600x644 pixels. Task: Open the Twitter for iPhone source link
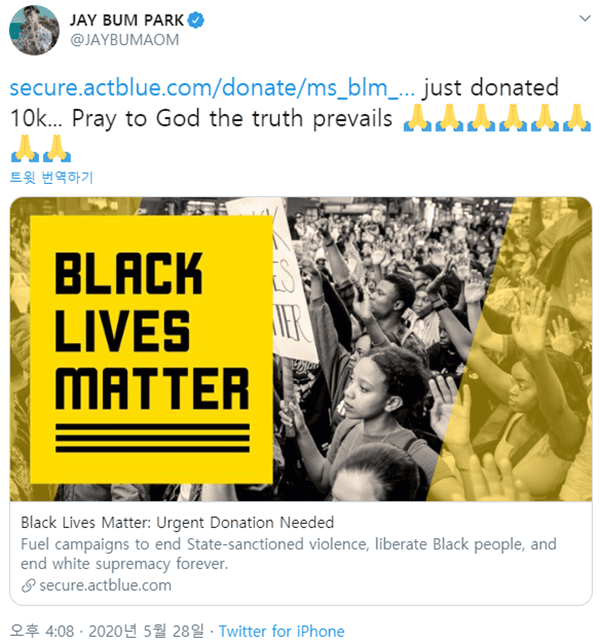(x=281, y=631)
